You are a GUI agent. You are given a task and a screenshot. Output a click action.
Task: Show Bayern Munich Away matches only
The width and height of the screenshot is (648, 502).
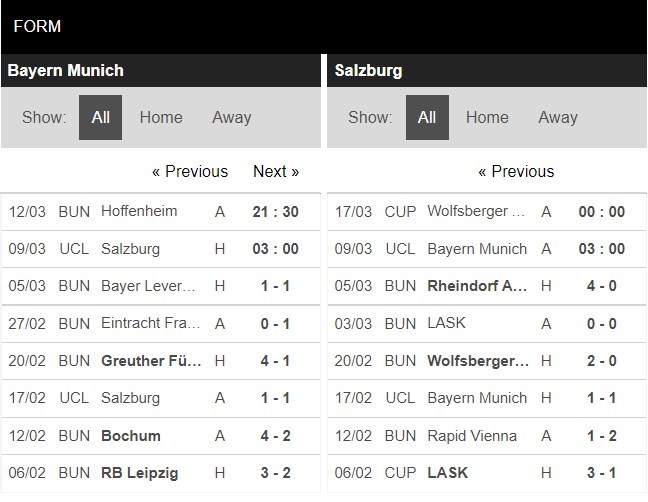pos(231,117)
